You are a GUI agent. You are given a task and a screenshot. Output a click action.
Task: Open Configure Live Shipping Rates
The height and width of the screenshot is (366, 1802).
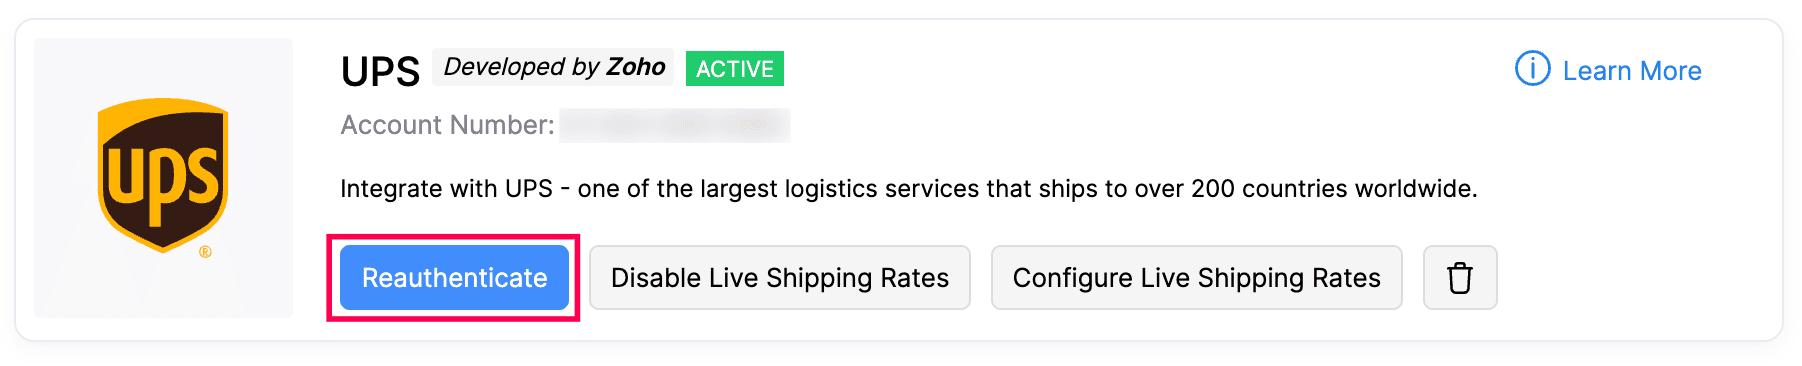(1196, 278)
